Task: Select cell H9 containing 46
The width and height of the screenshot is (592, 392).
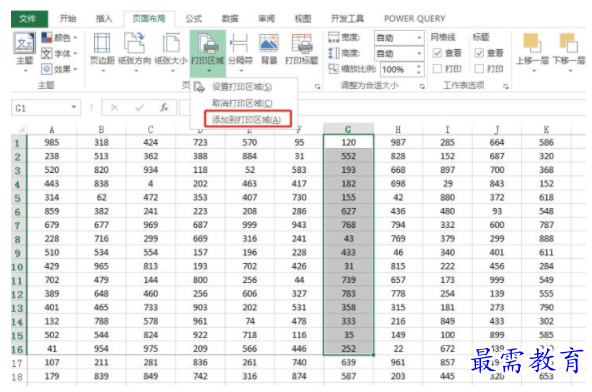Action: 398,252
